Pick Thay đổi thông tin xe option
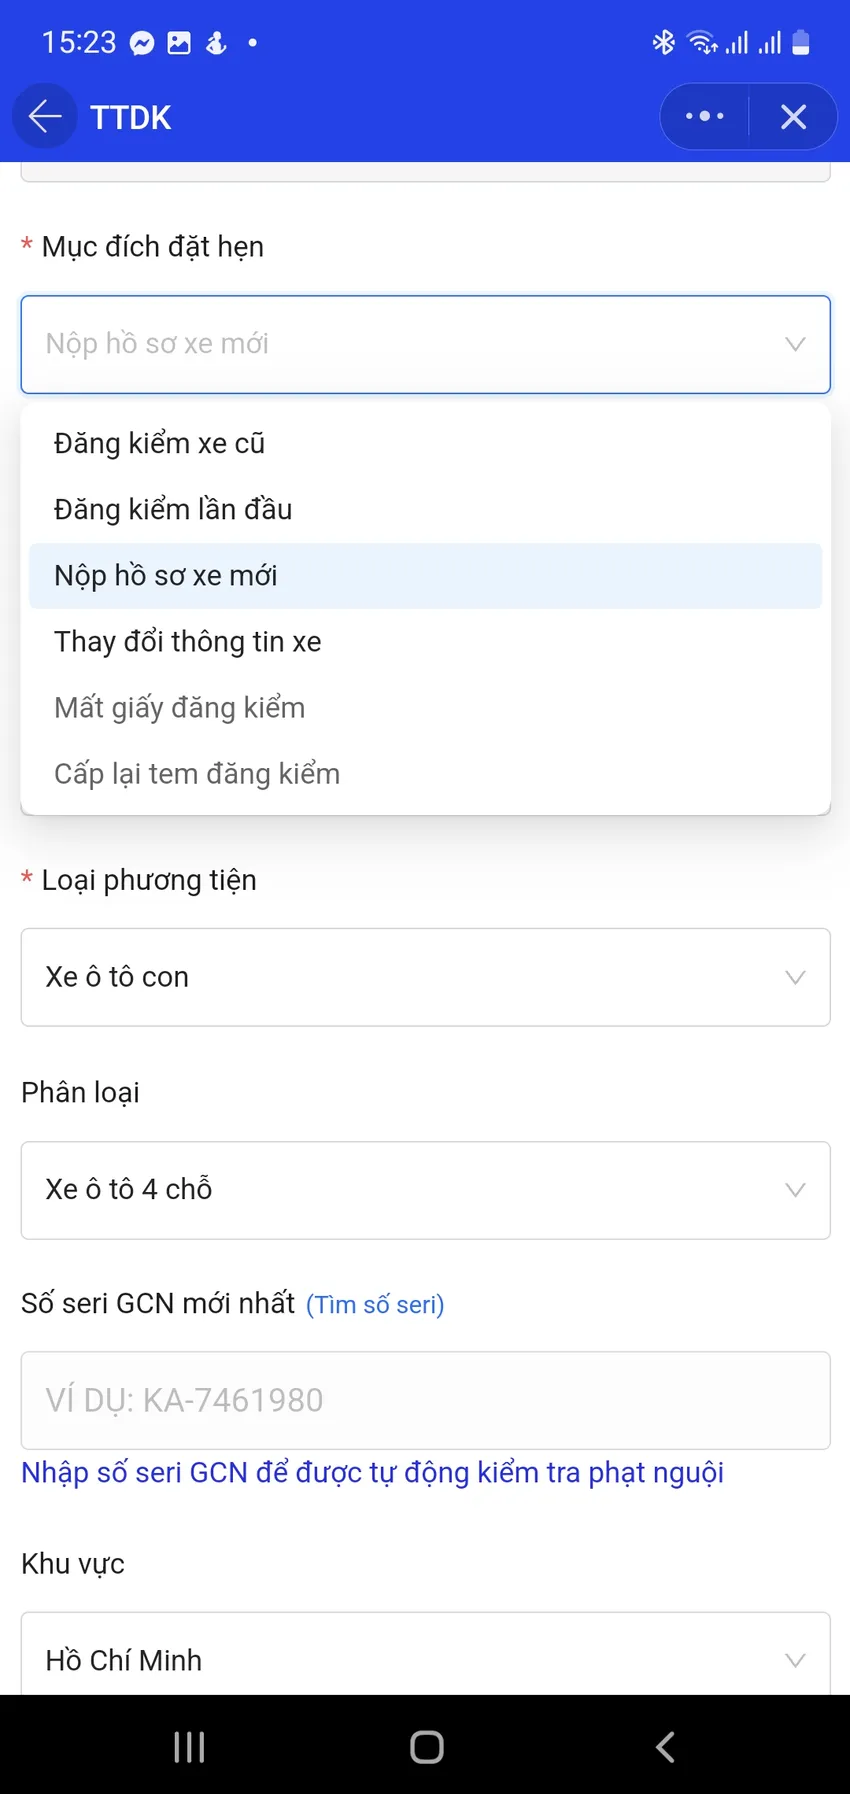The width and height of the screenshot is (850, 1794). tap(188, 642)
